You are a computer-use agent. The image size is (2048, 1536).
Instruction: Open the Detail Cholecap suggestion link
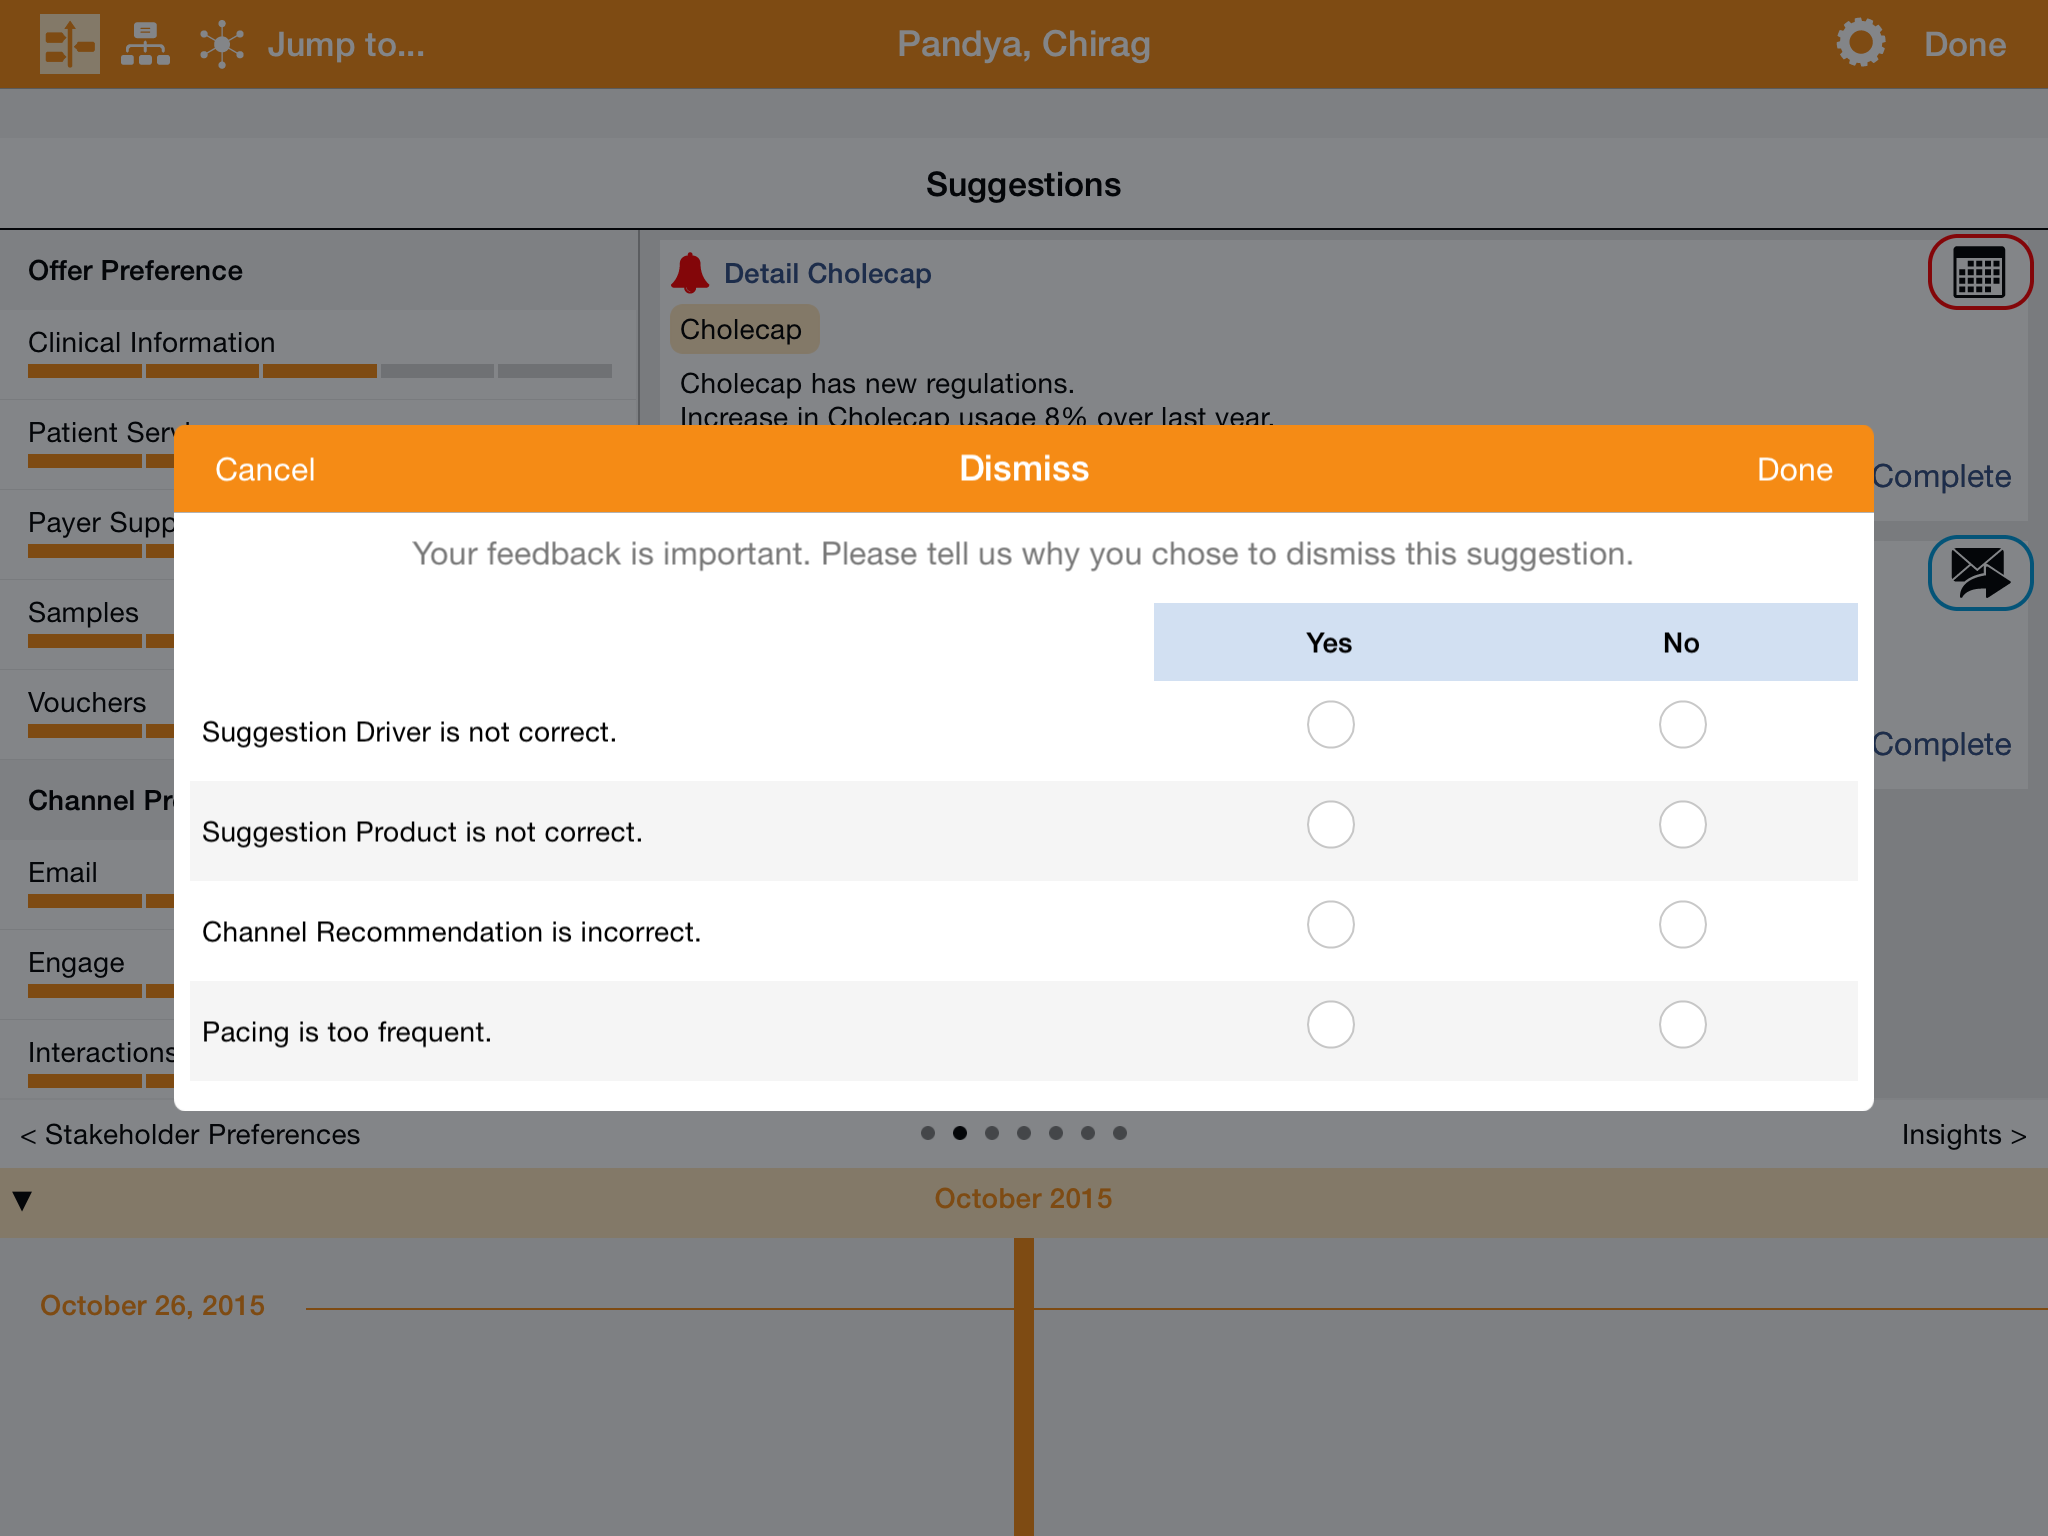point(827,274)
